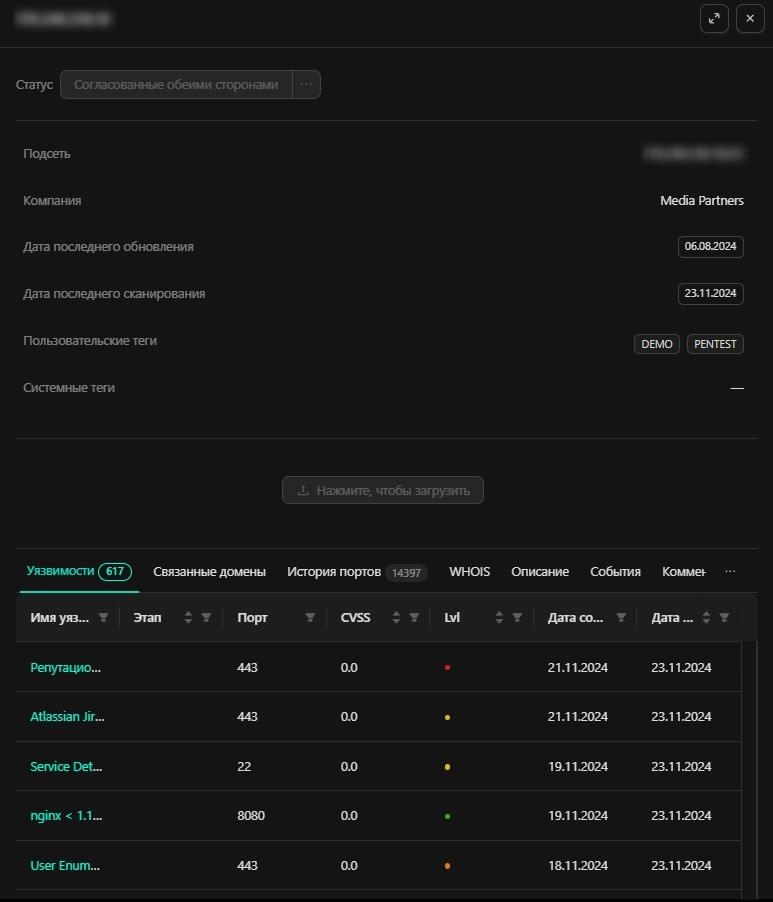Filter the vulnerability name column

(103, 618)
